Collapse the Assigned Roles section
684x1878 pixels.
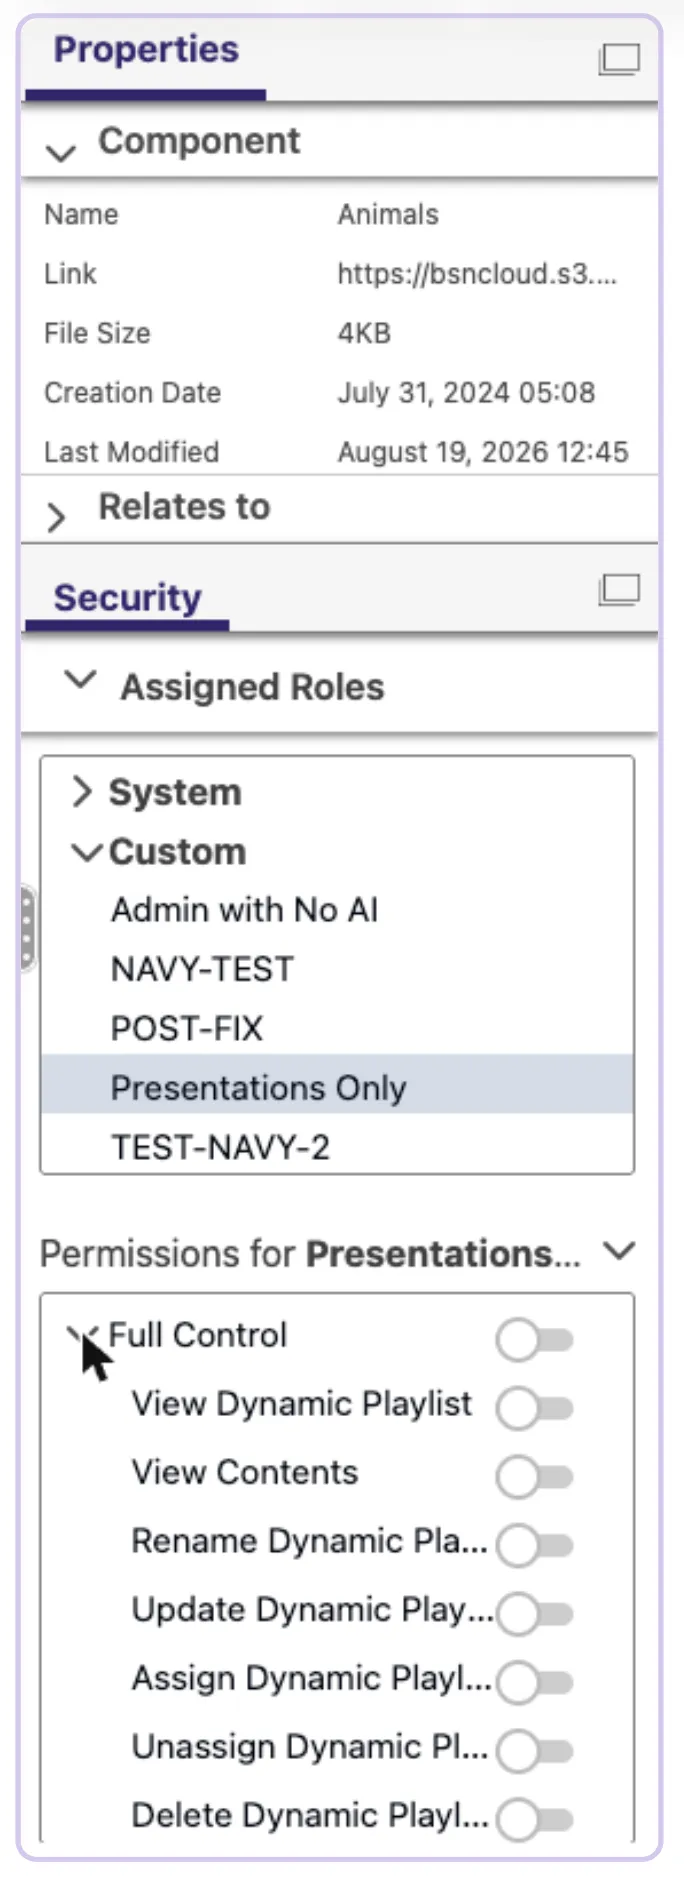(79, 680)
